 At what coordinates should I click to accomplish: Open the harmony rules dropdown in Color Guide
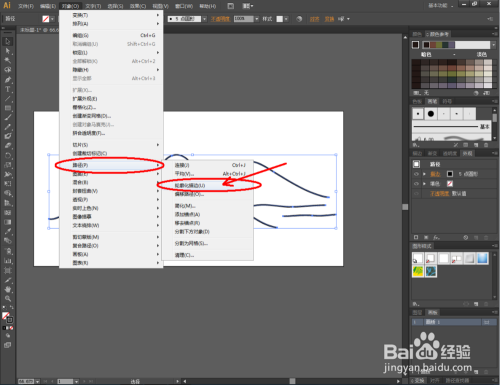(x=493, y=45)
